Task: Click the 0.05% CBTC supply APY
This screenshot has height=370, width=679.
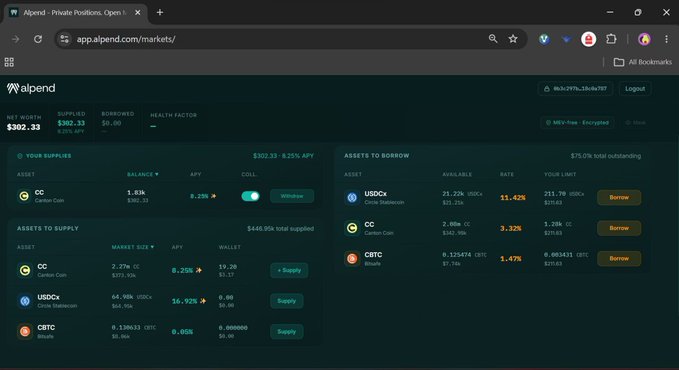Action: pos(182,332)
